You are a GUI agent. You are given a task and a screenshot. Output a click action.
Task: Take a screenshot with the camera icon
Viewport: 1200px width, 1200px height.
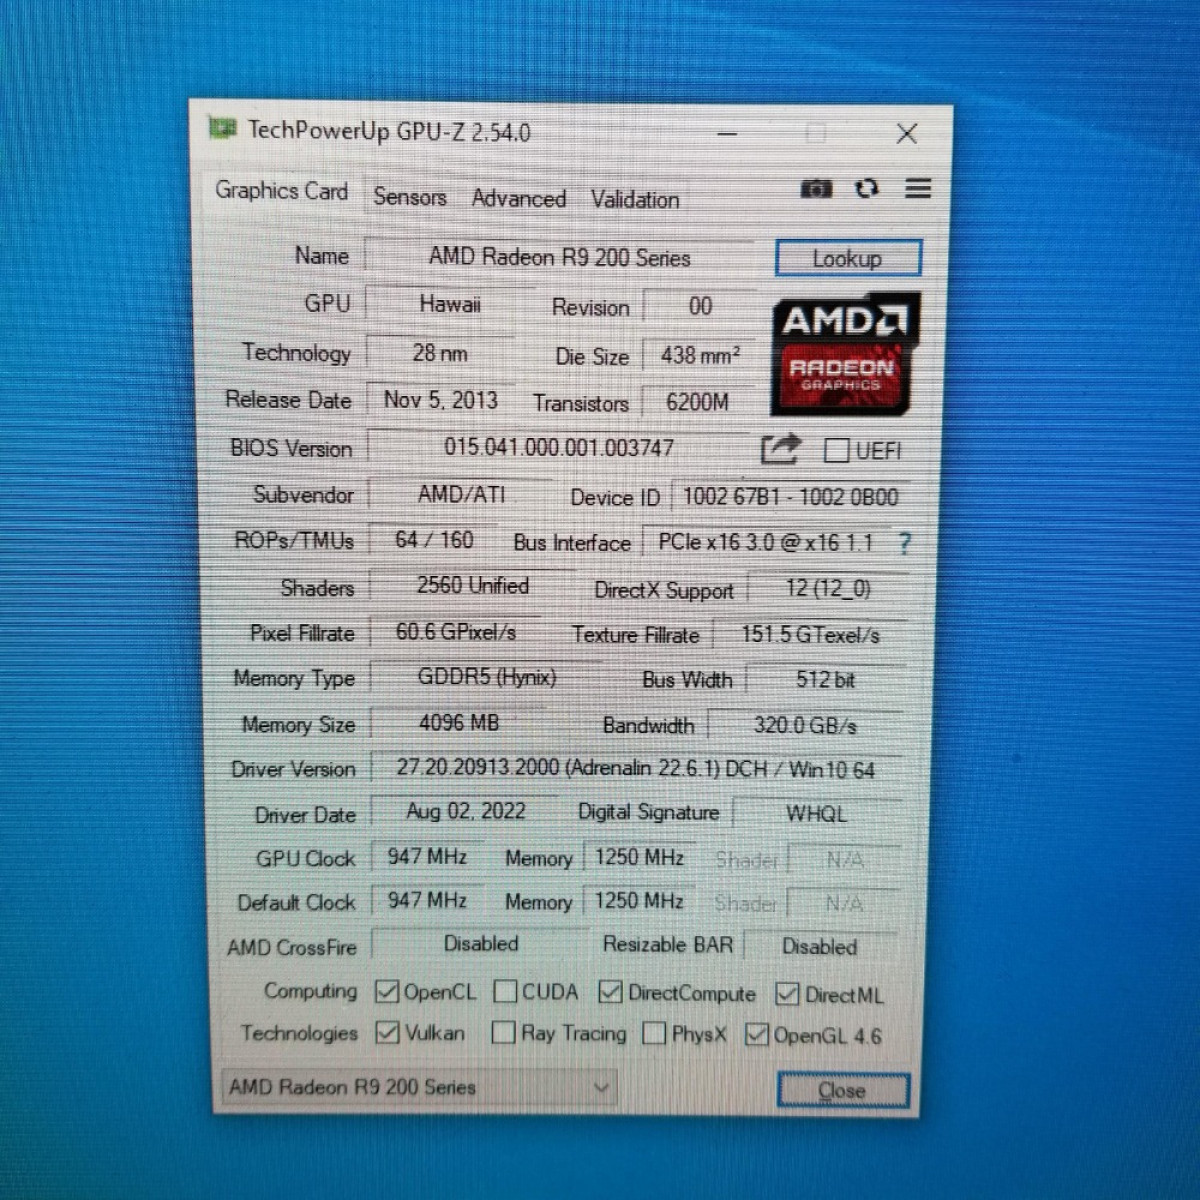[816, 188]
